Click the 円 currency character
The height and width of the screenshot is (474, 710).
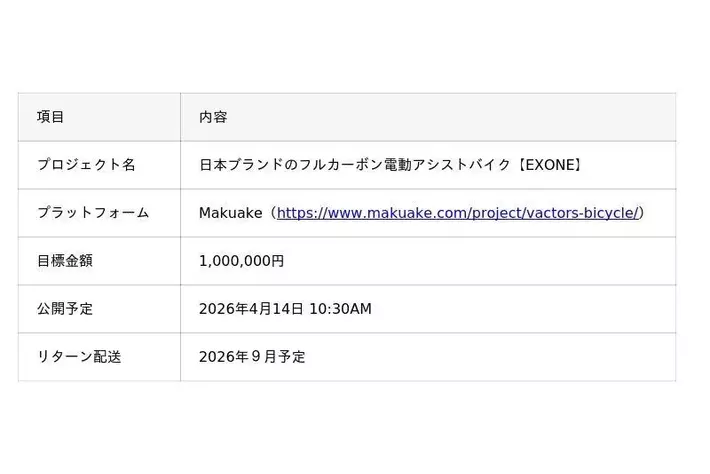278,261
